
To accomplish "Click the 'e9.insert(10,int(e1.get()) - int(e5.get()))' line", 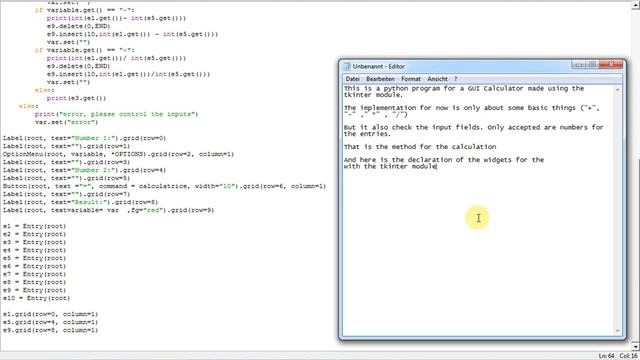I will click(132, 34).
